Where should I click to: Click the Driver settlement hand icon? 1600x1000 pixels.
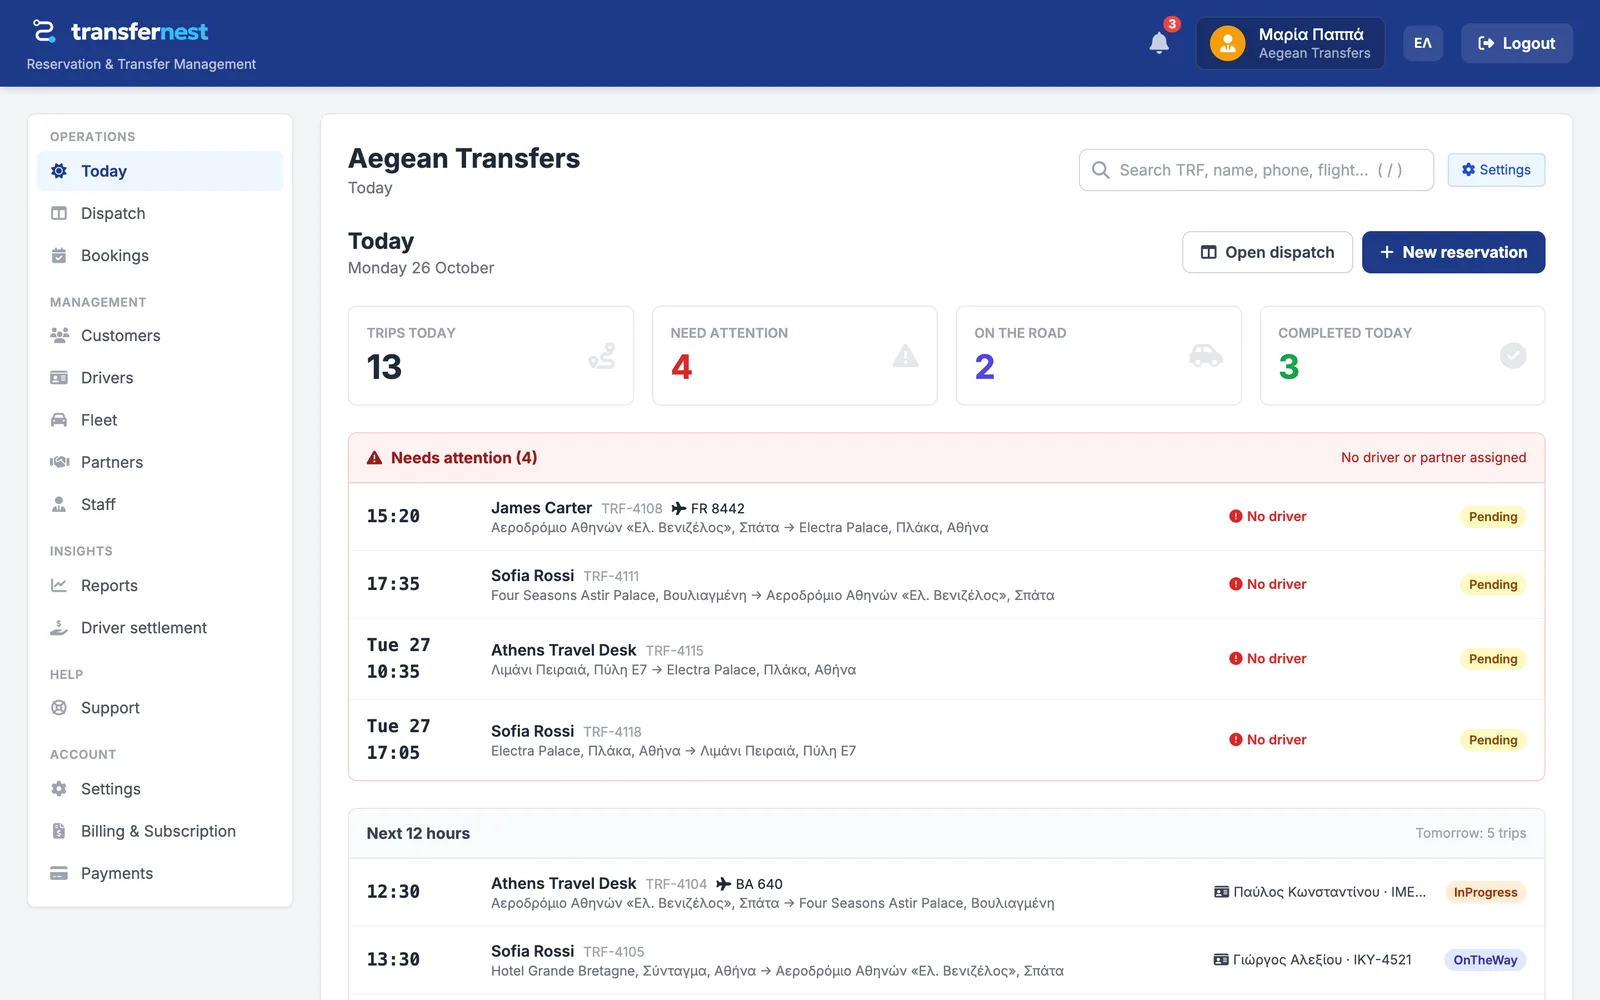[59, 627]
